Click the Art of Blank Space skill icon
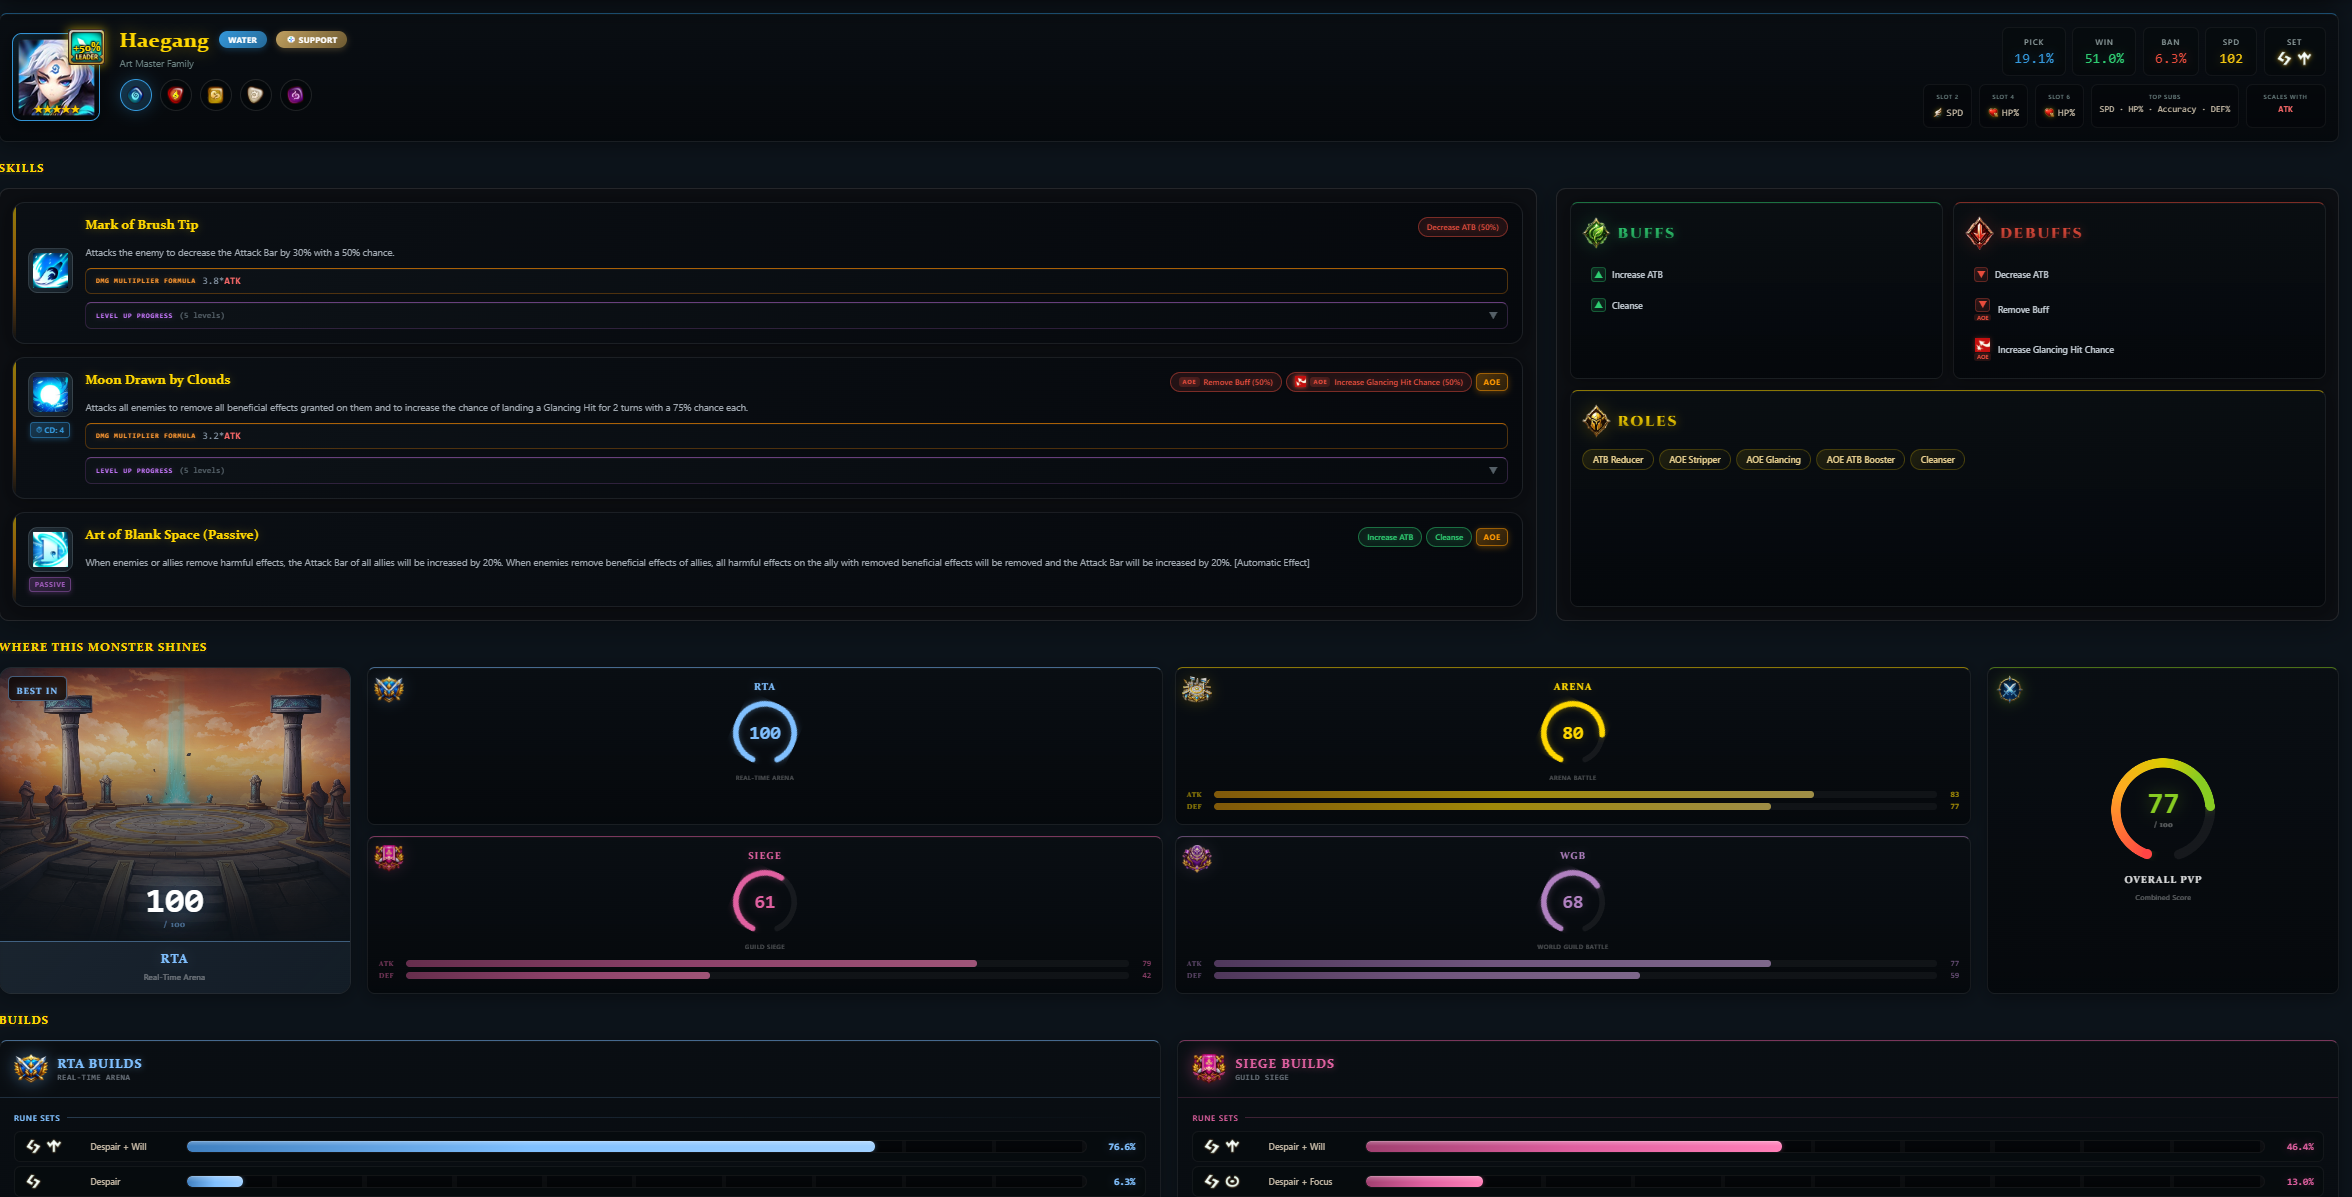Image resolution: width=2352 pixels, height=1197 pixels. [50, 549]
